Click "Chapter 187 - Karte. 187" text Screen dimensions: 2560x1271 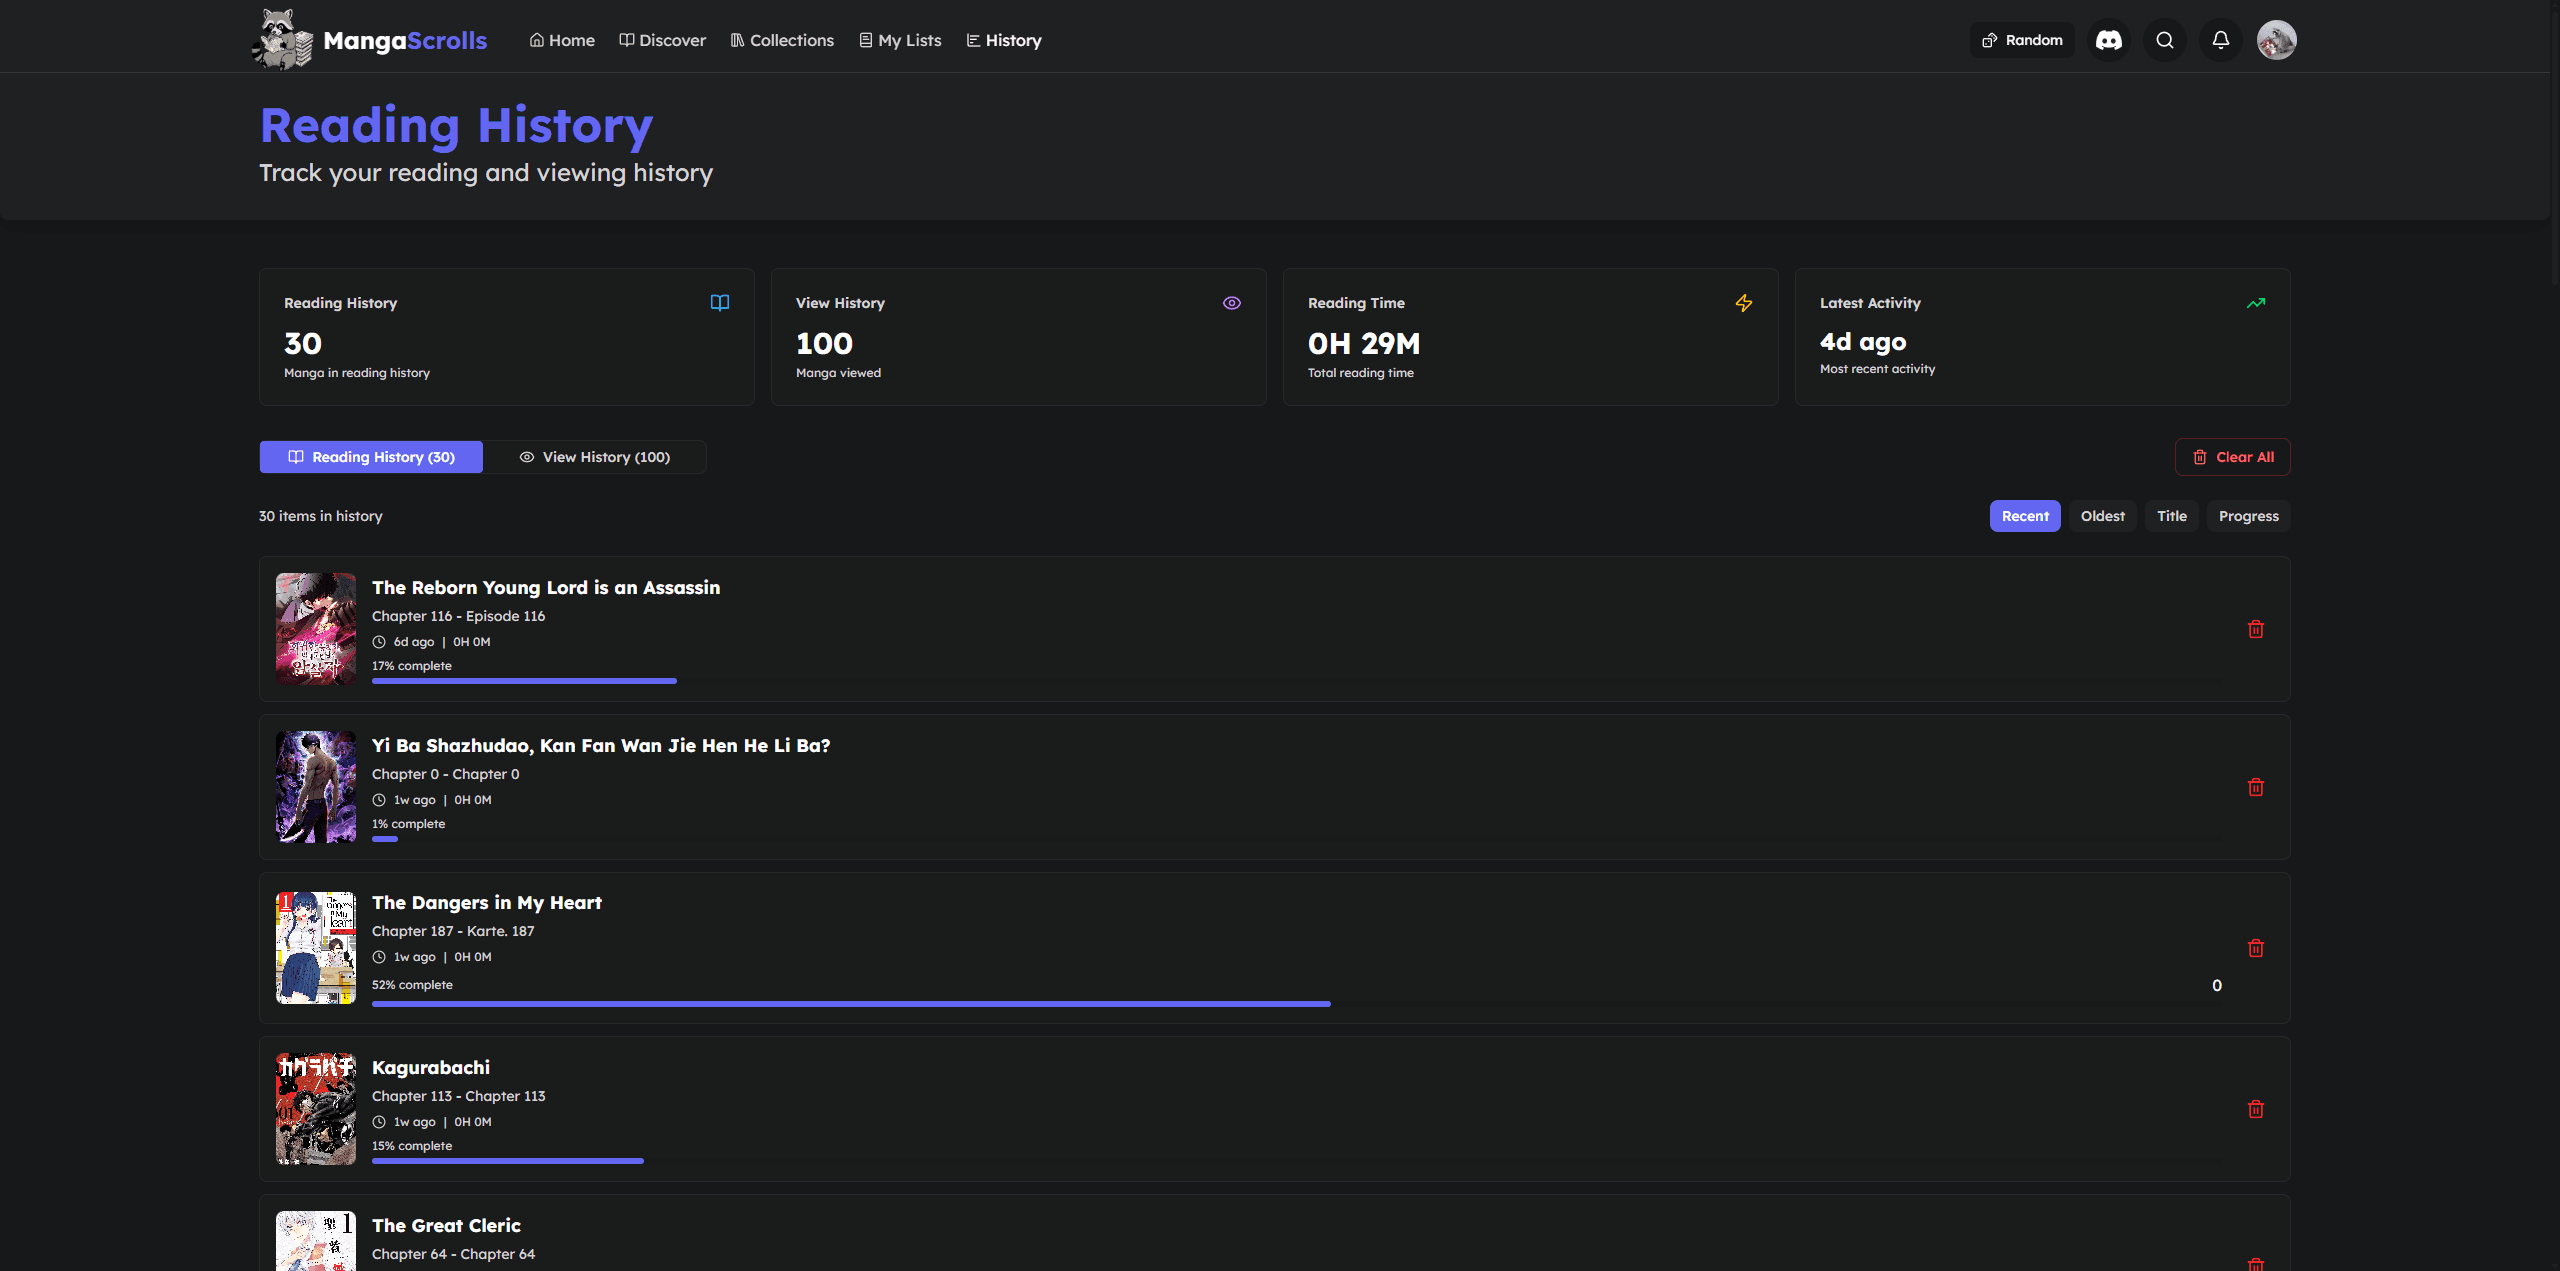[x=453, y=931]
